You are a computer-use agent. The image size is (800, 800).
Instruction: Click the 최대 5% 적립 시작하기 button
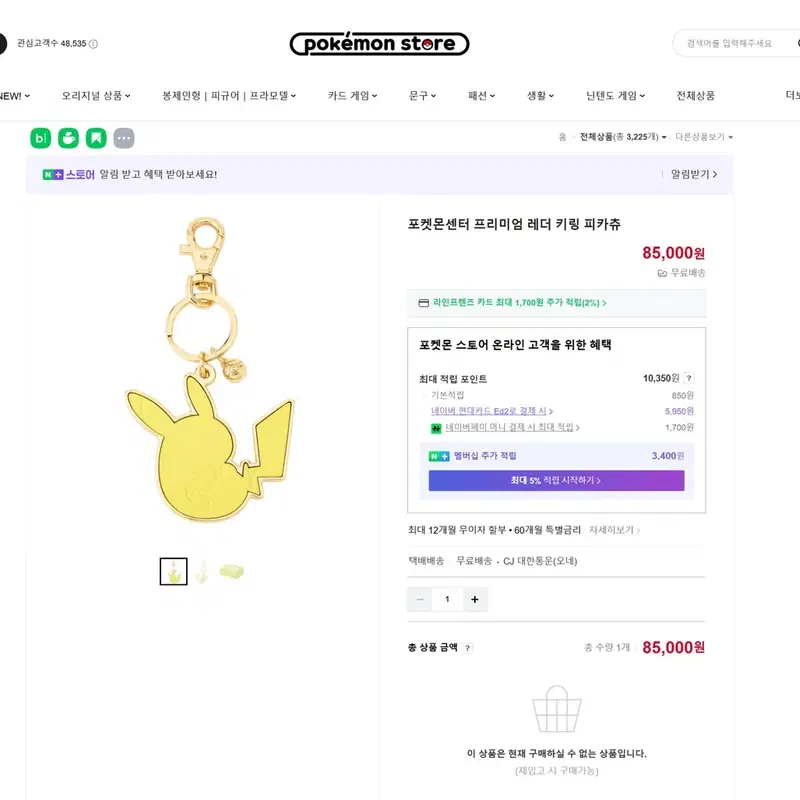[556, 481]
